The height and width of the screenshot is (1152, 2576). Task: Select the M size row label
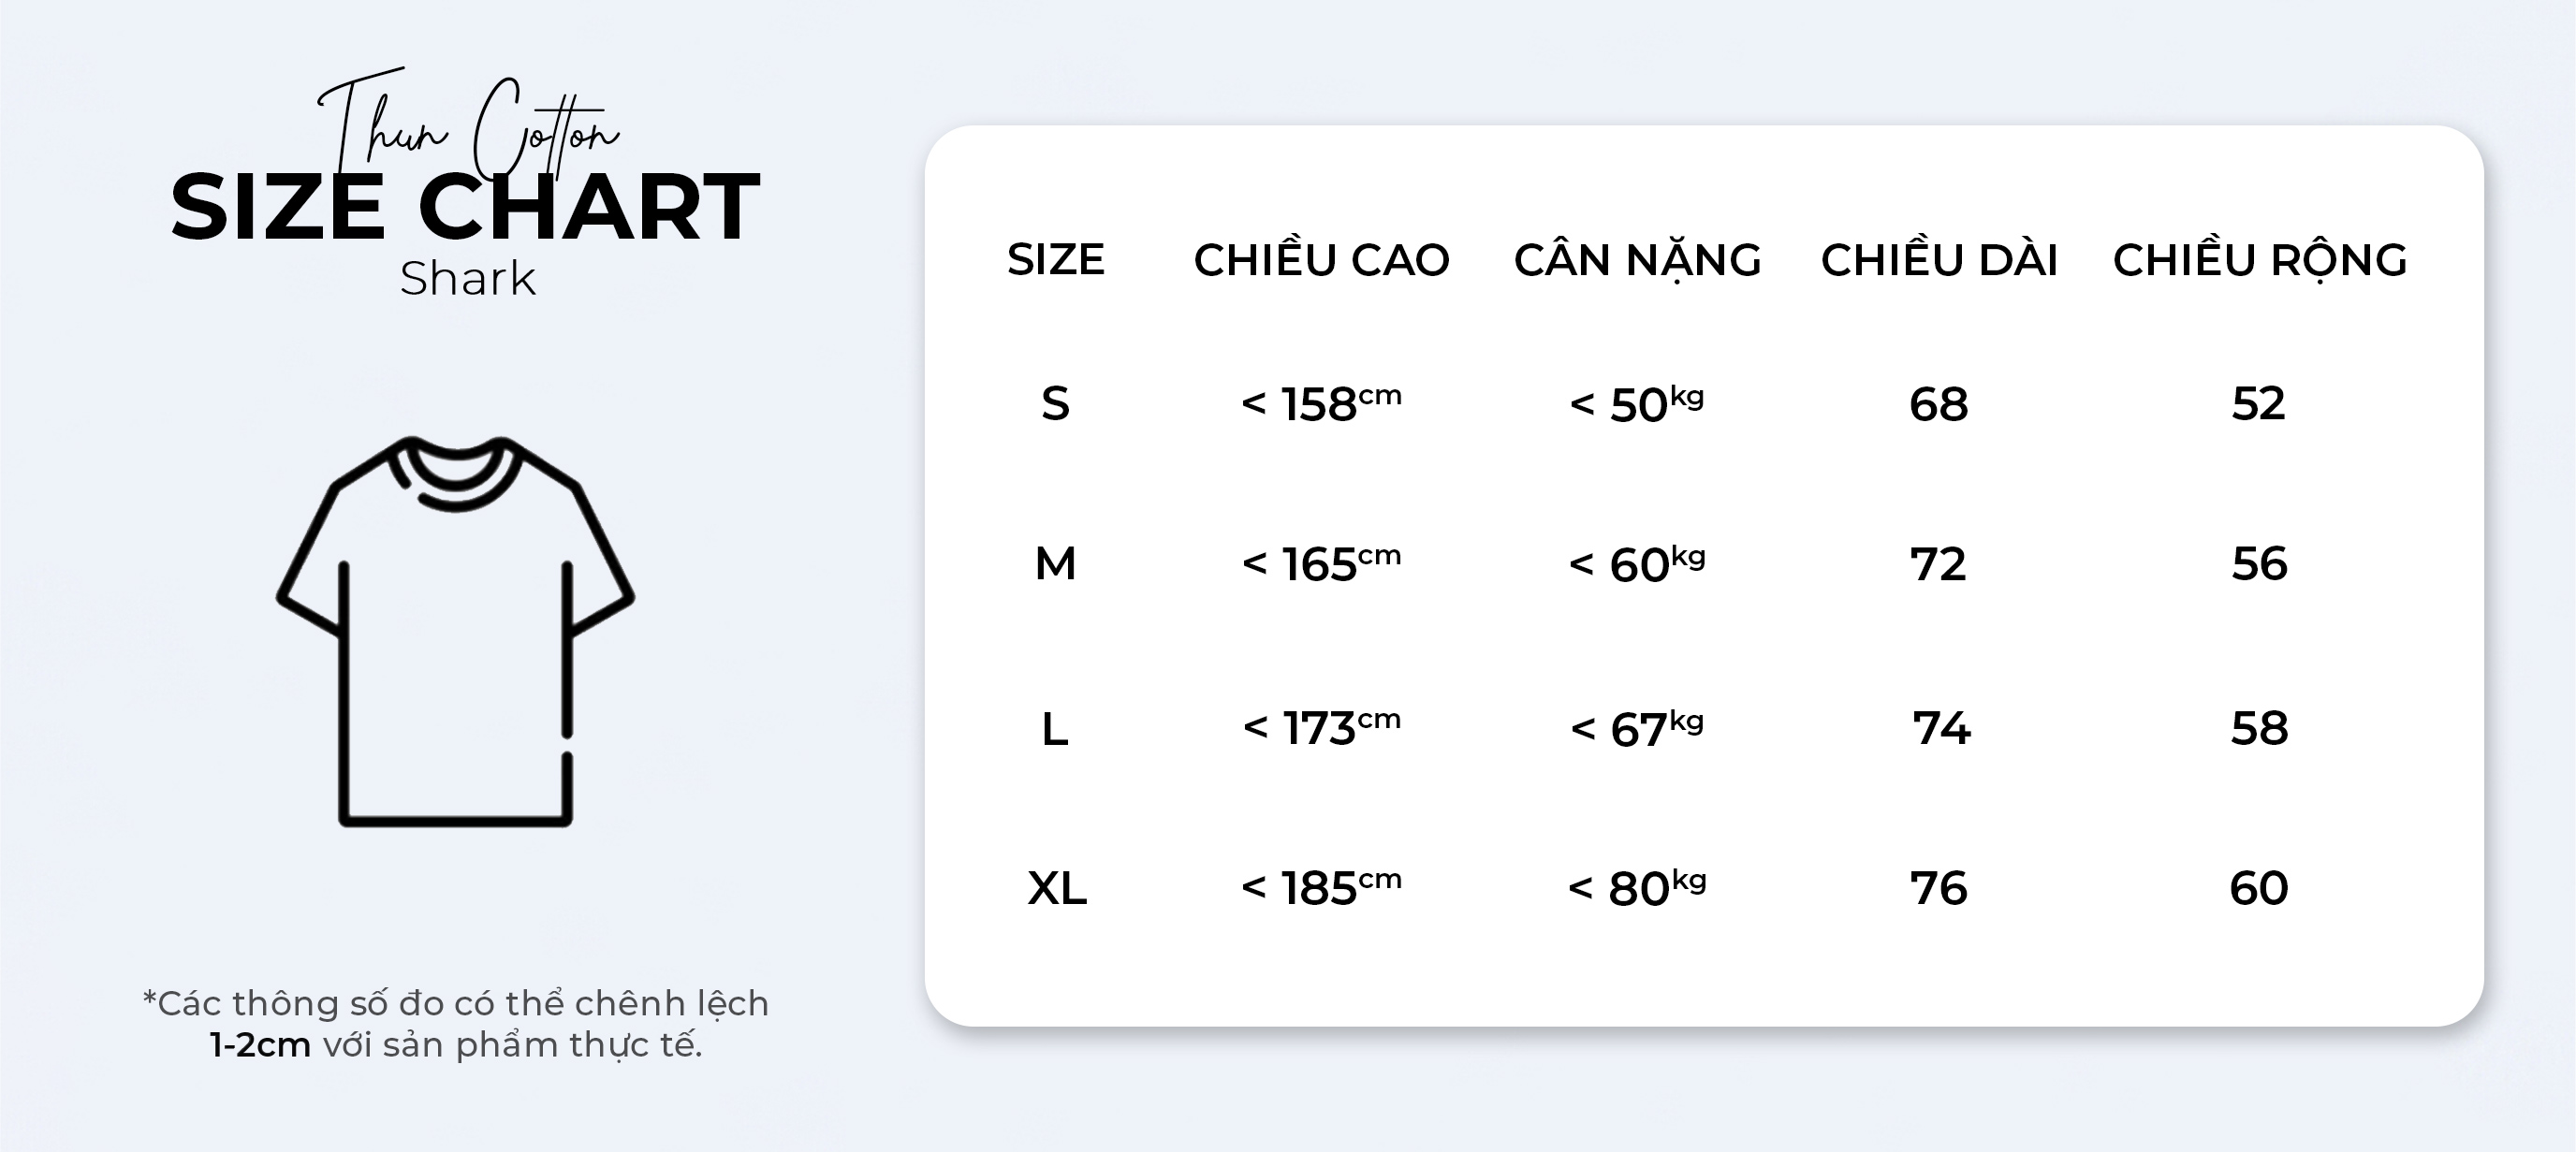tap(1055, 564)
